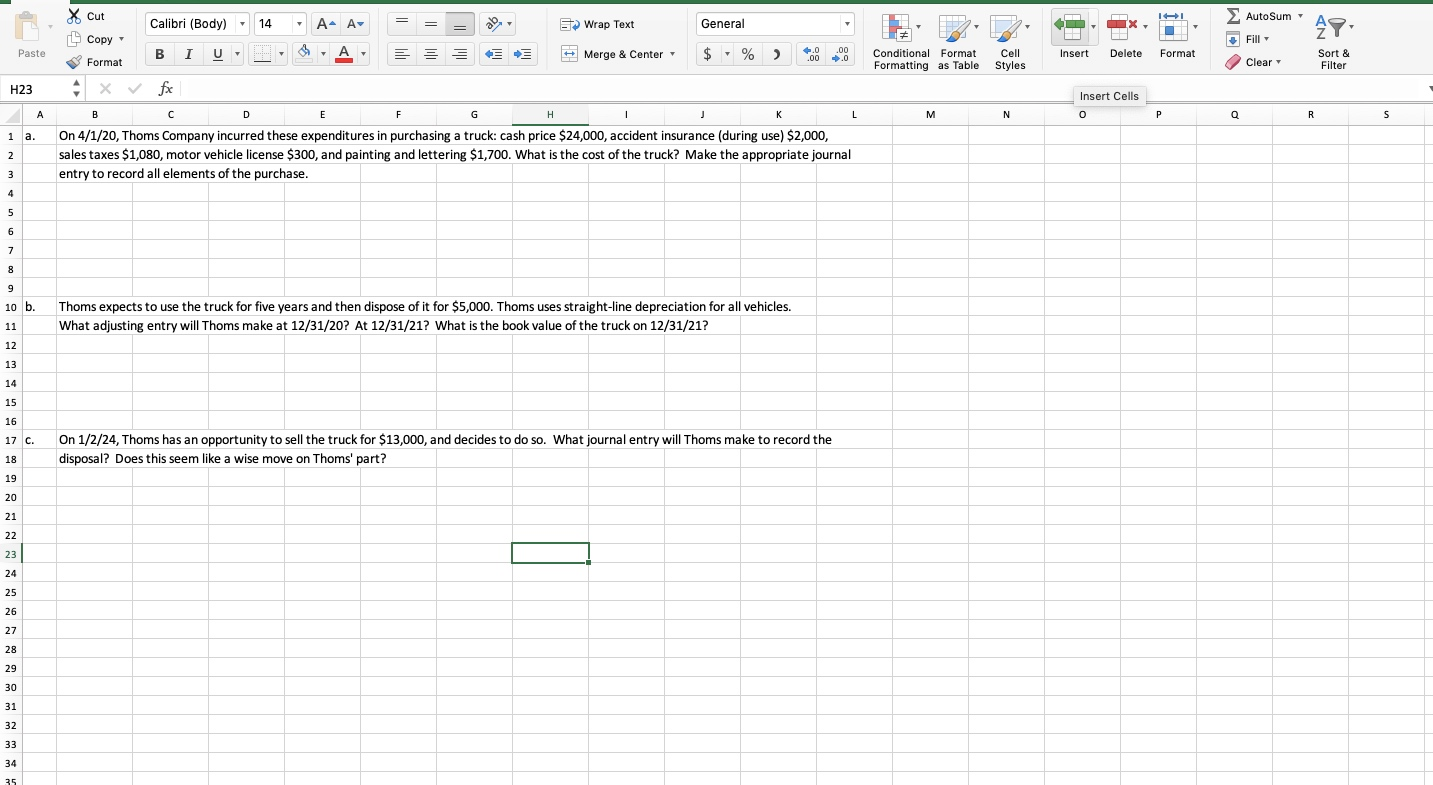This screenshot has width=1433, height=785.
Task: Click the Clear eraser button
Action: (1248, 62)
